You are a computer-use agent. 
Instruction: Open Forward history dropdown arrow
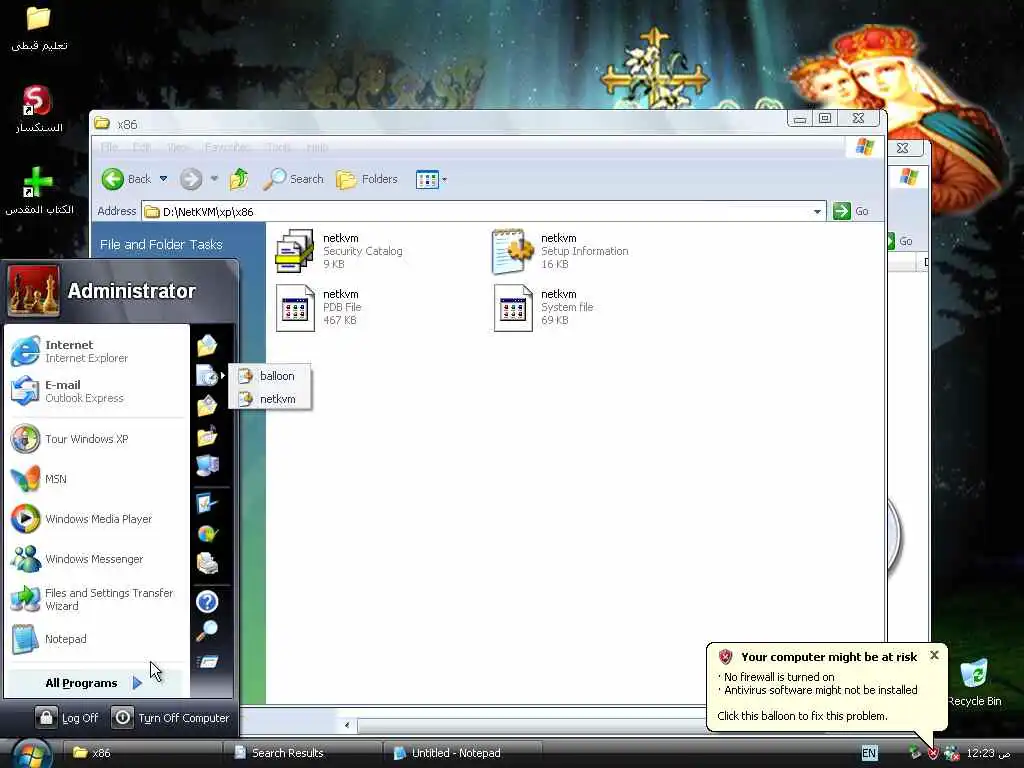[x=214, y=179]
